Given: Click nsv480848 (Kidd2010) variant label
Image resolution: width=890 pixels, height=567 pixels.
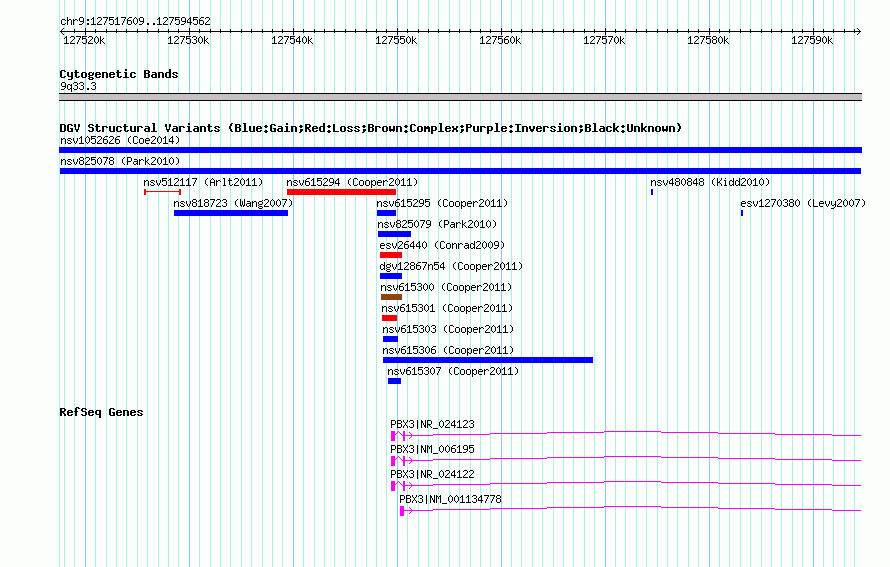Looking at the screenshot, I should pos(710,182).
